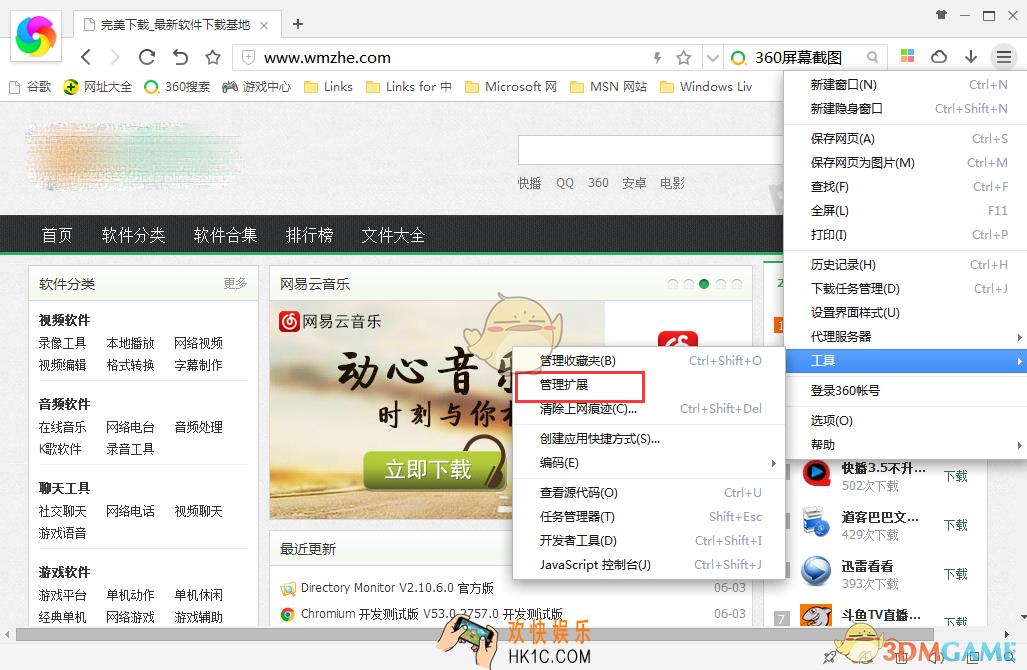Bookmark page with address bar star
The height and width of the screenshot is (670, 1027).
tap(684, 58)
